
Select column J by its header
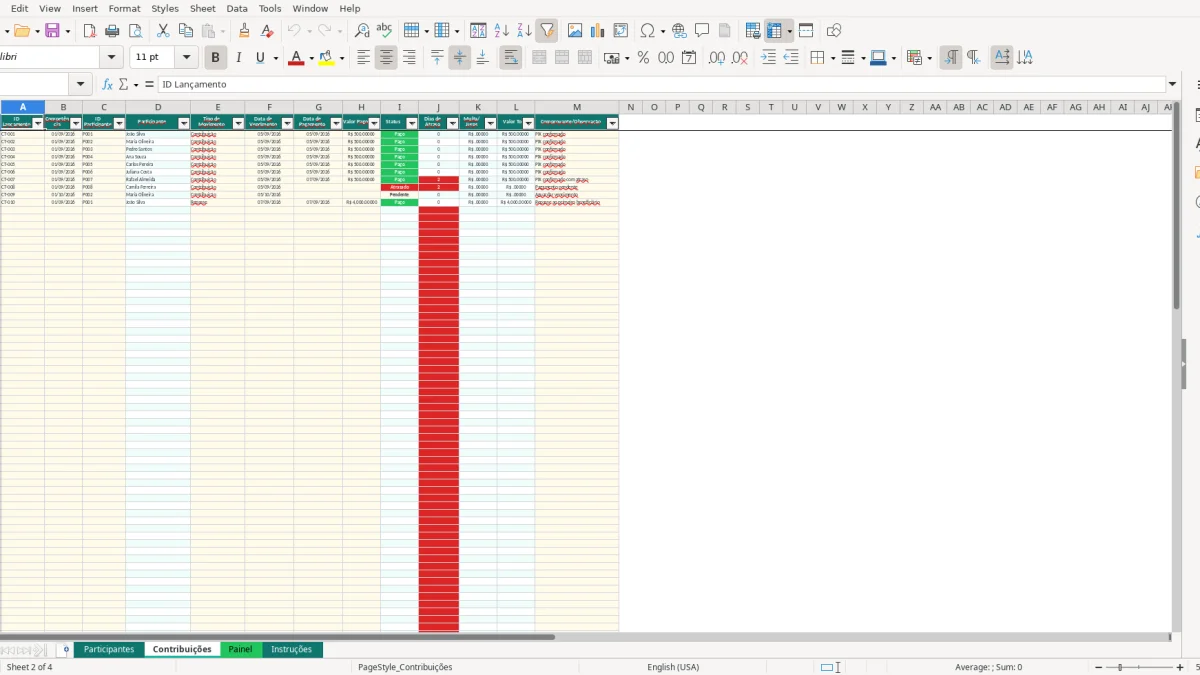tap(438, 107)
